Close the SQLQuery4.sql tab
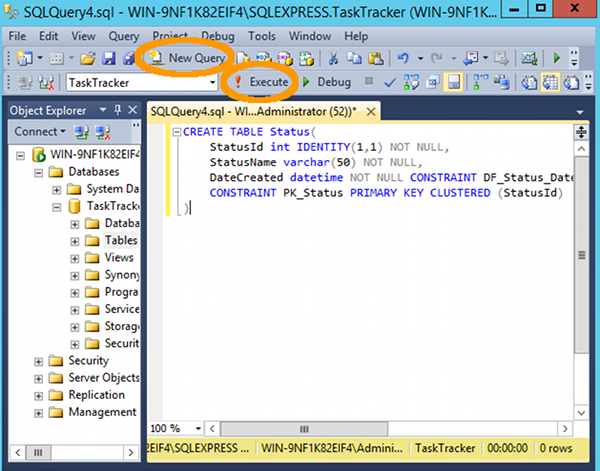This screenshot has width=600, height=471. point(371,112)
